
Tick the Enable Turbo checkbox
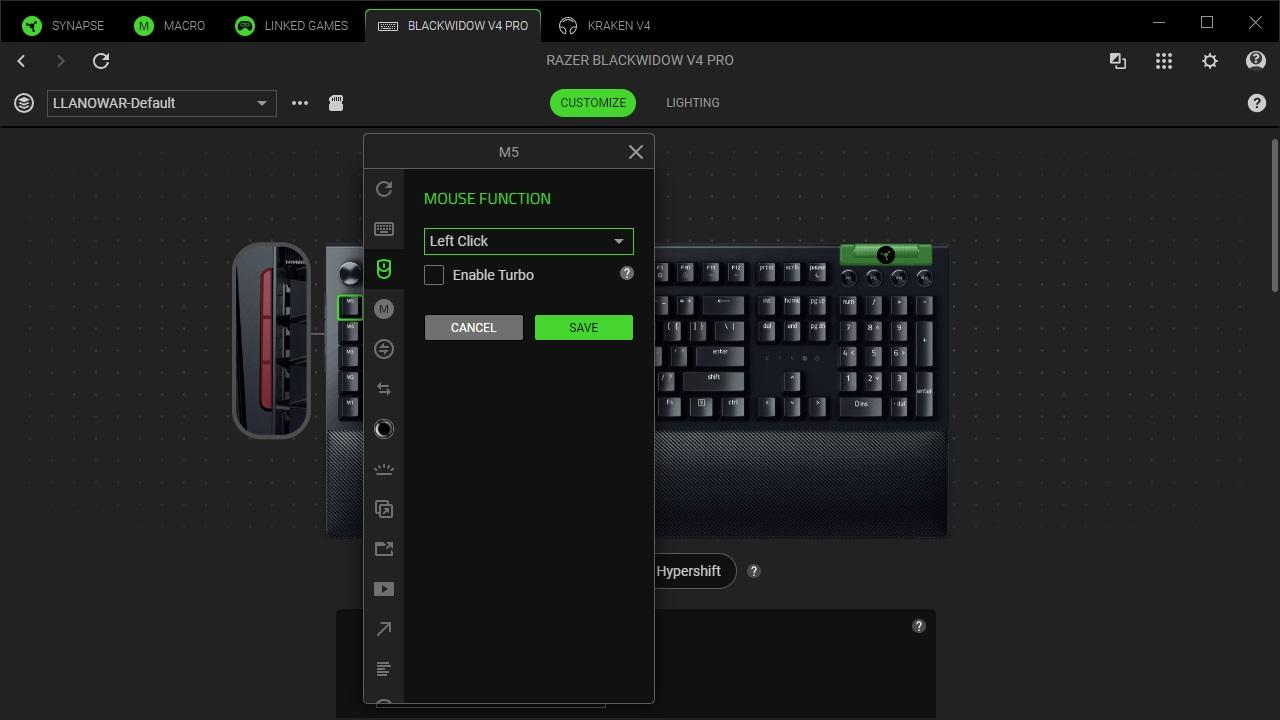[x=434, y=275]
